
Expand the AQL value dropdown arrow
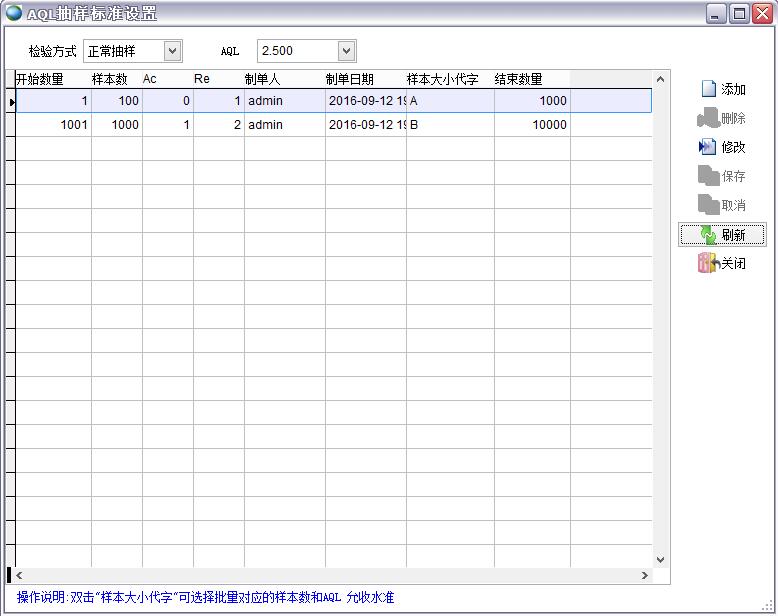coord(346,51)
